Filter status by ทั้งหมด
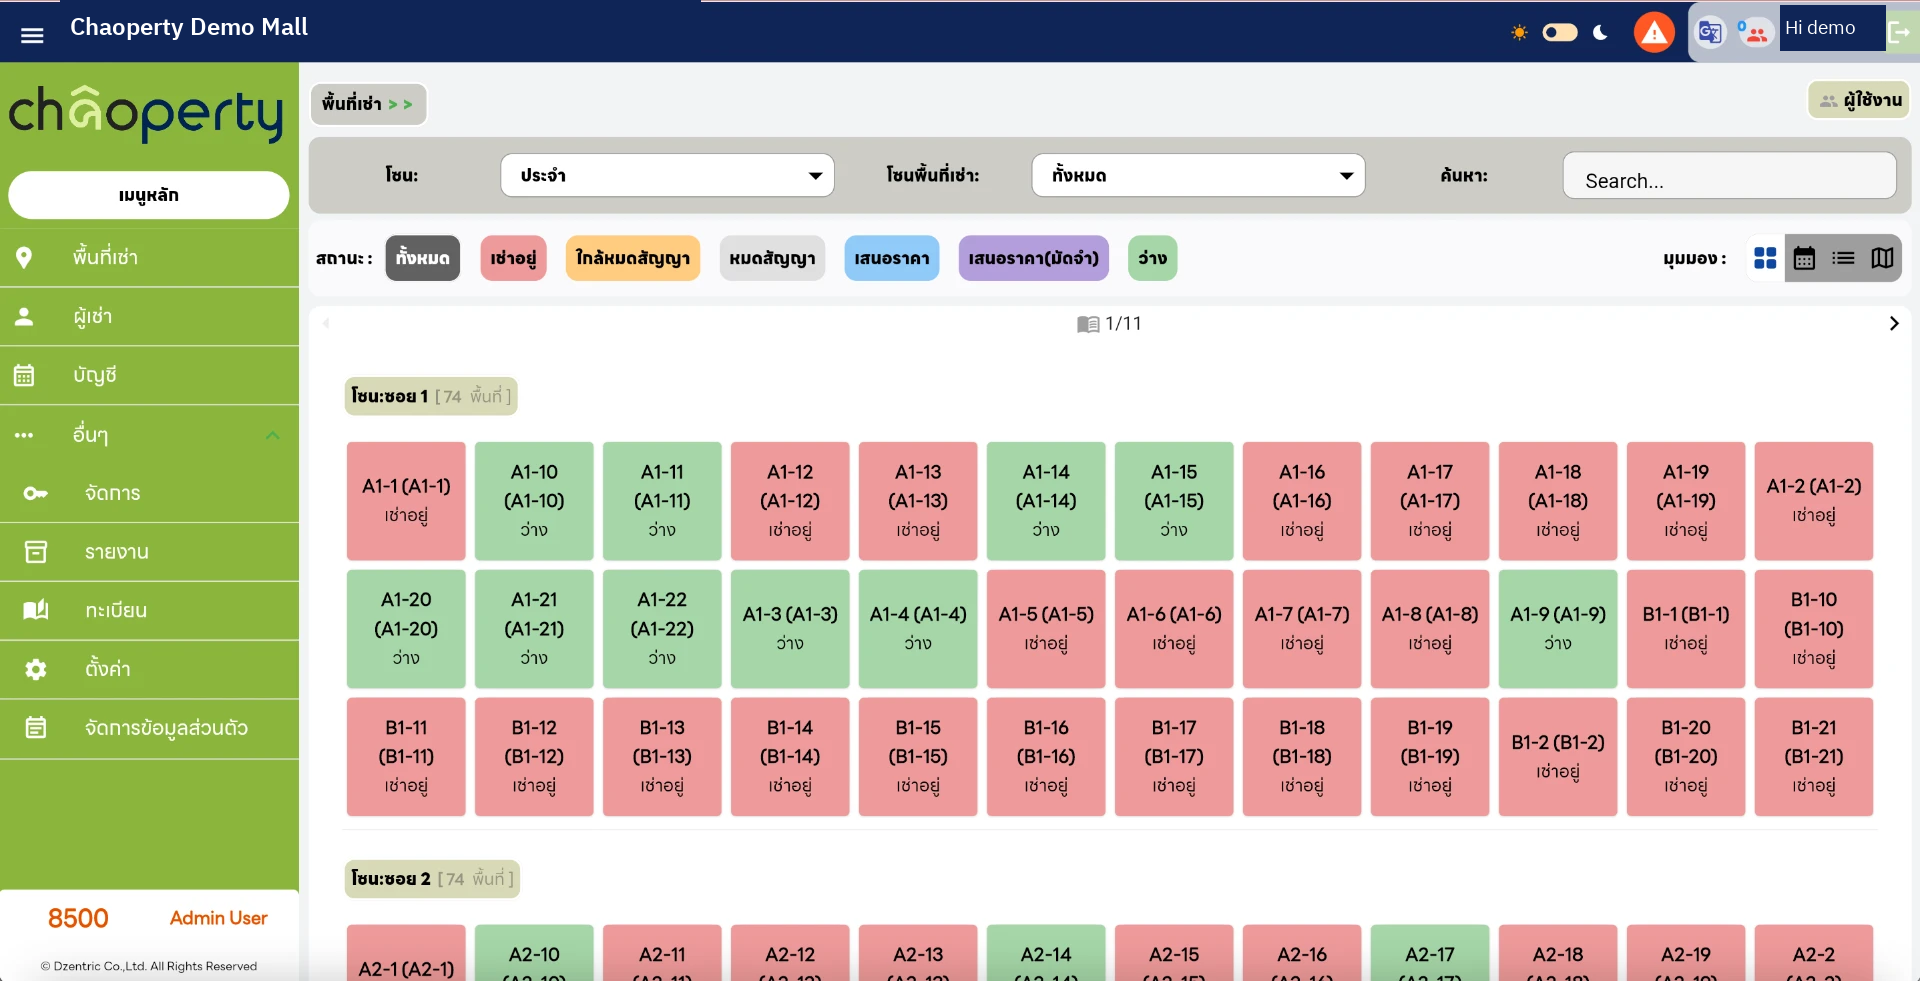The image size is (1920, 981). tap(422, 258)
